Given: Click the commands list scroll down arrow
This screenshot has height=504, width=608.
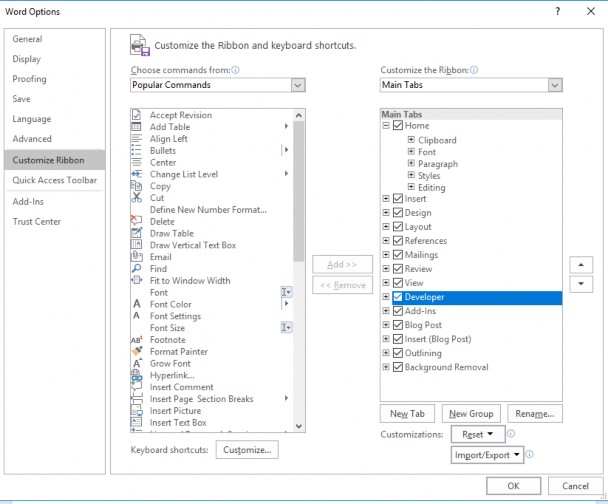Looking at the screenshot, I should pyautogui.click(x=299, y=426).
